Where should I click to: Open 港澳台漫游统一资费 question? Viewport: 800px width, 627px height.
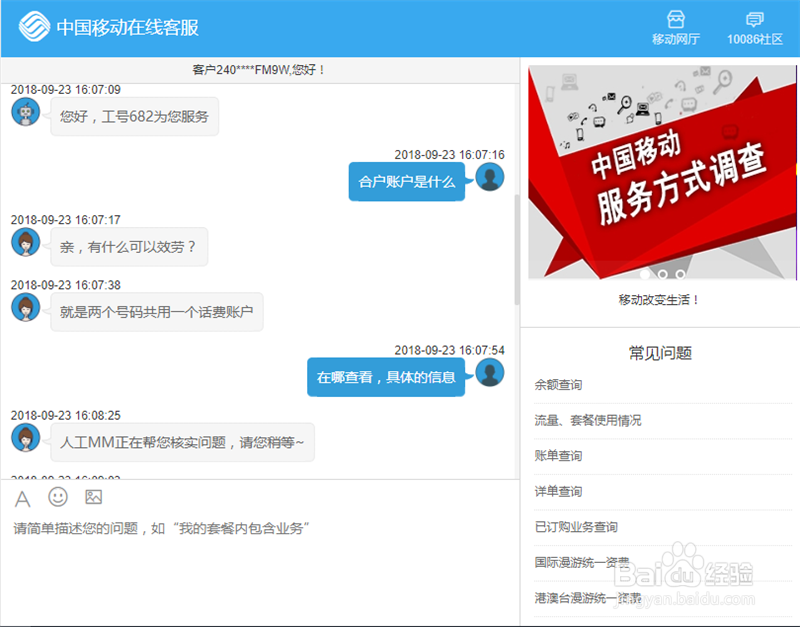coord(588,598)
